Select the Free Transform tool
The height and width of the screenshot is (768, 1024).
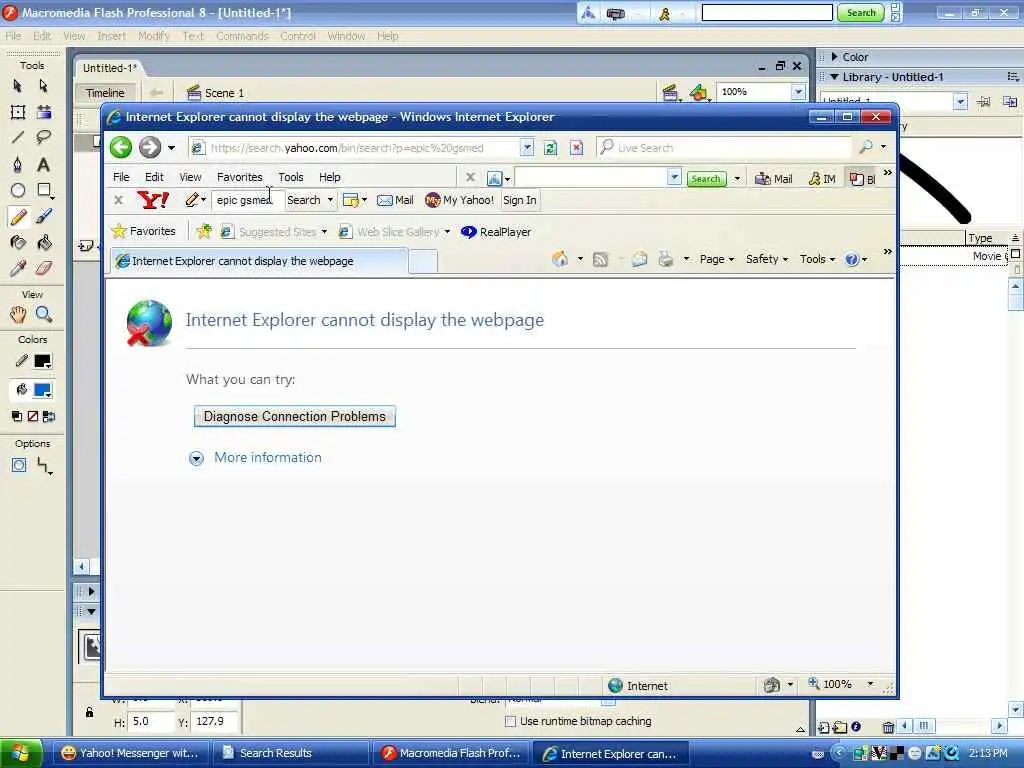click(x=18, y=112)
